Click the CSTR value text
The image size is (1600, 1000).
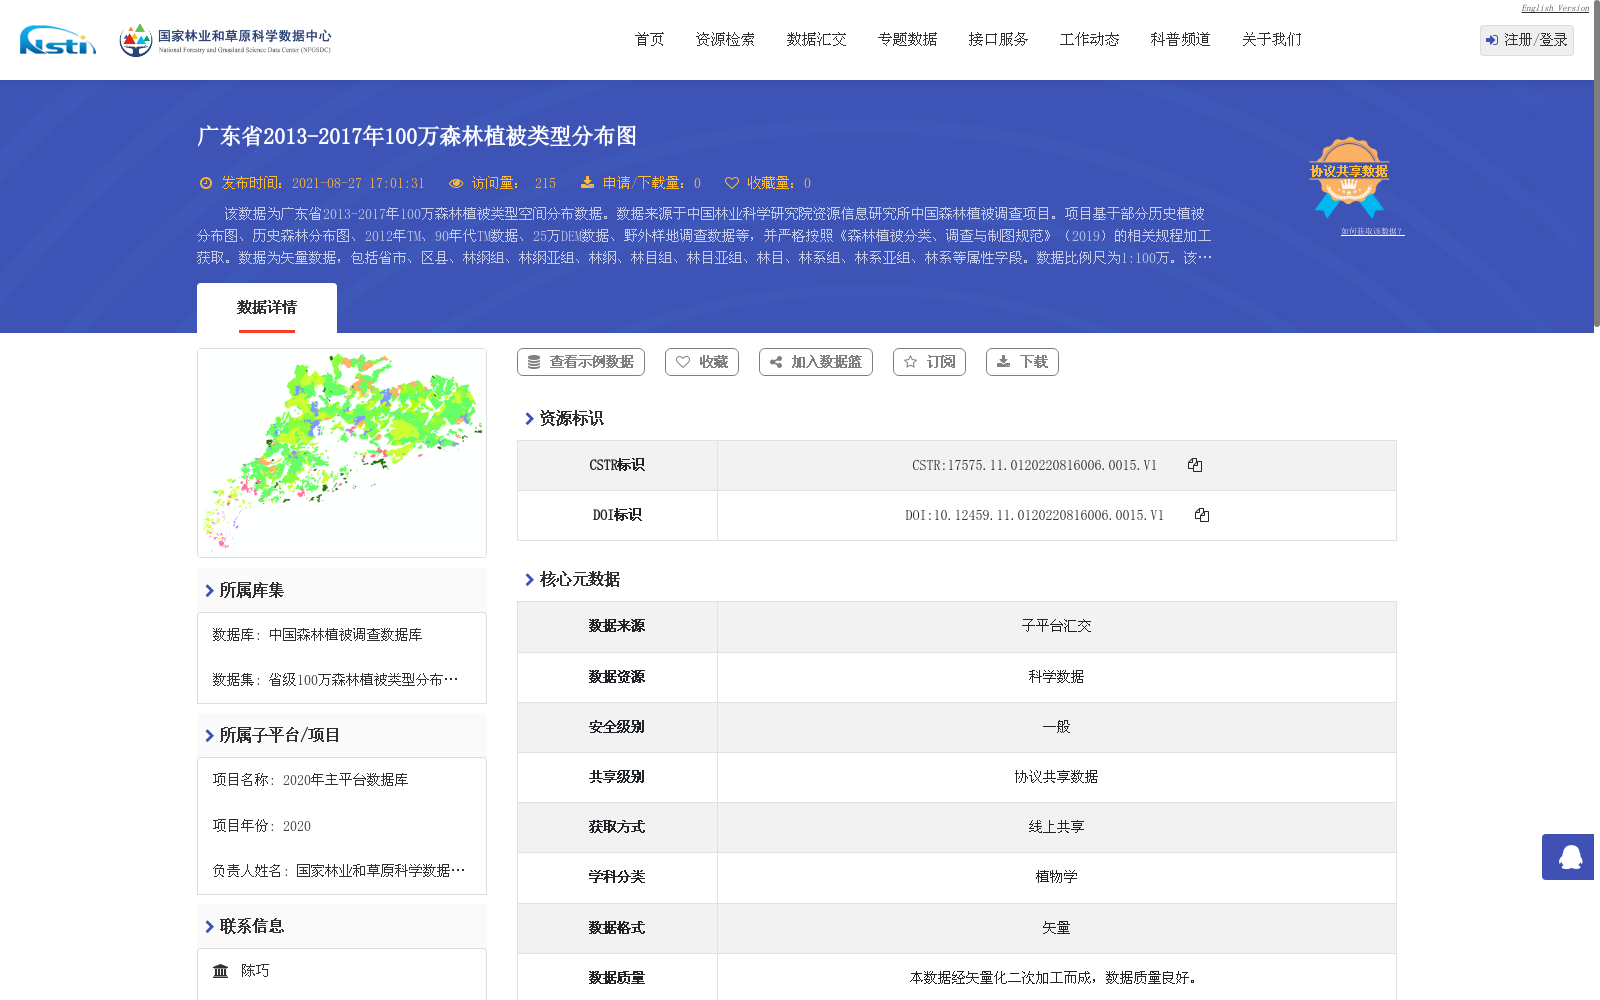point(1034,465)
